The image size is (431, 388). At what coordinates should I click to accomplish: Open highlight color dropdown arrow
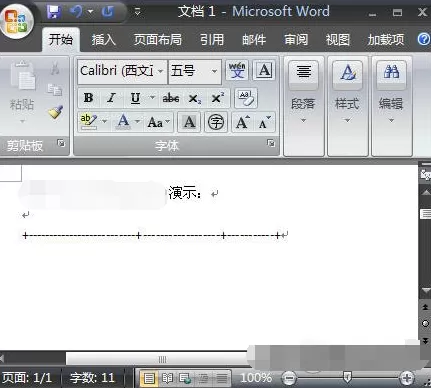click(x=104, y=121)
